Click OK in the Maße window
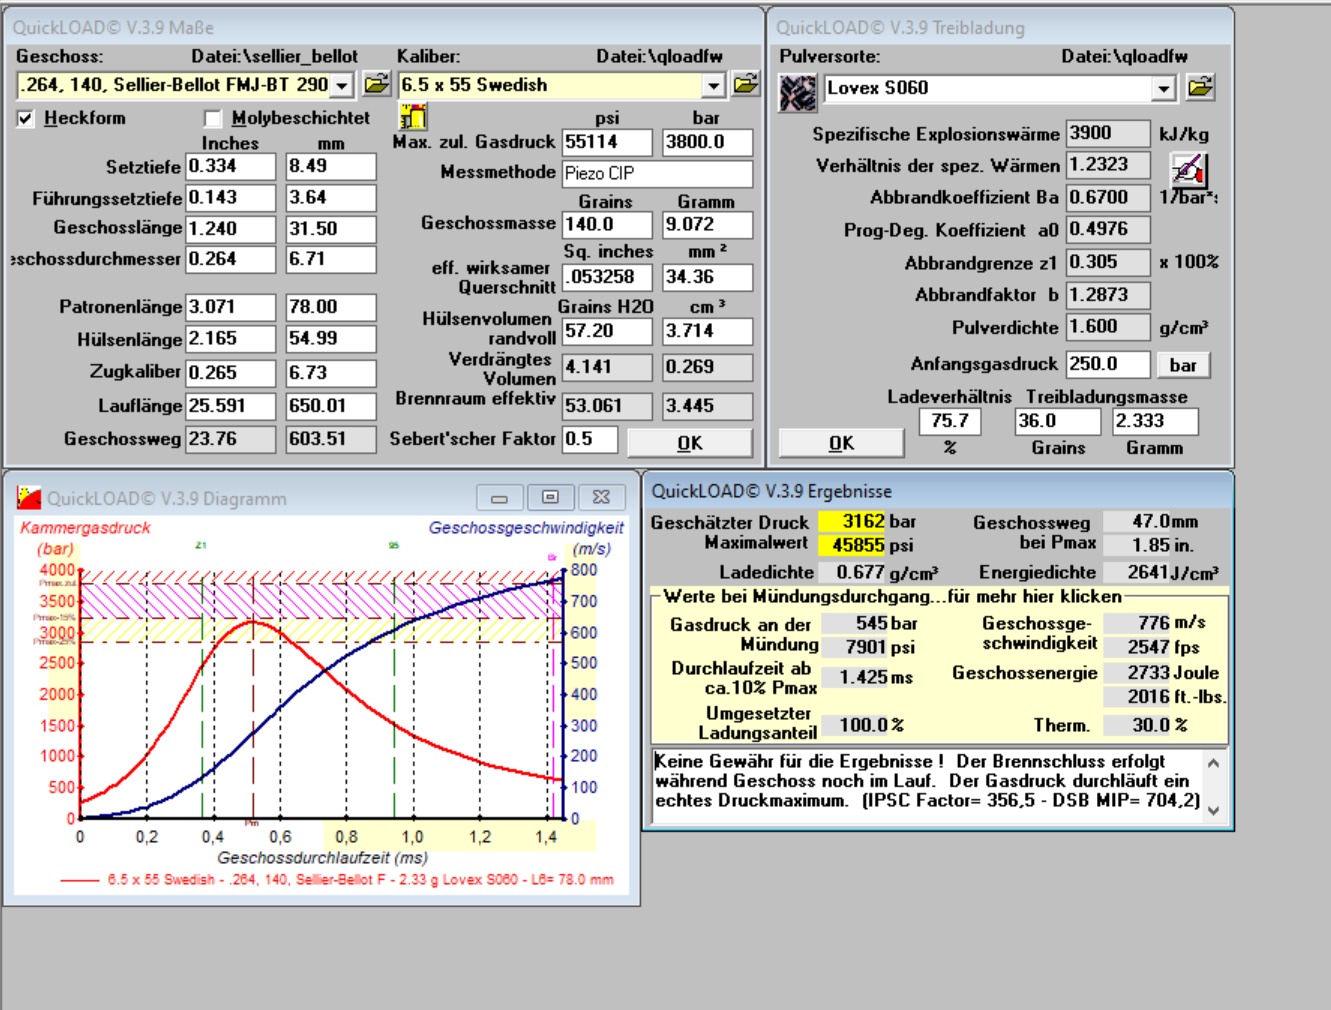Viewport: 1331px width, 1010px height. pos(690,443)
